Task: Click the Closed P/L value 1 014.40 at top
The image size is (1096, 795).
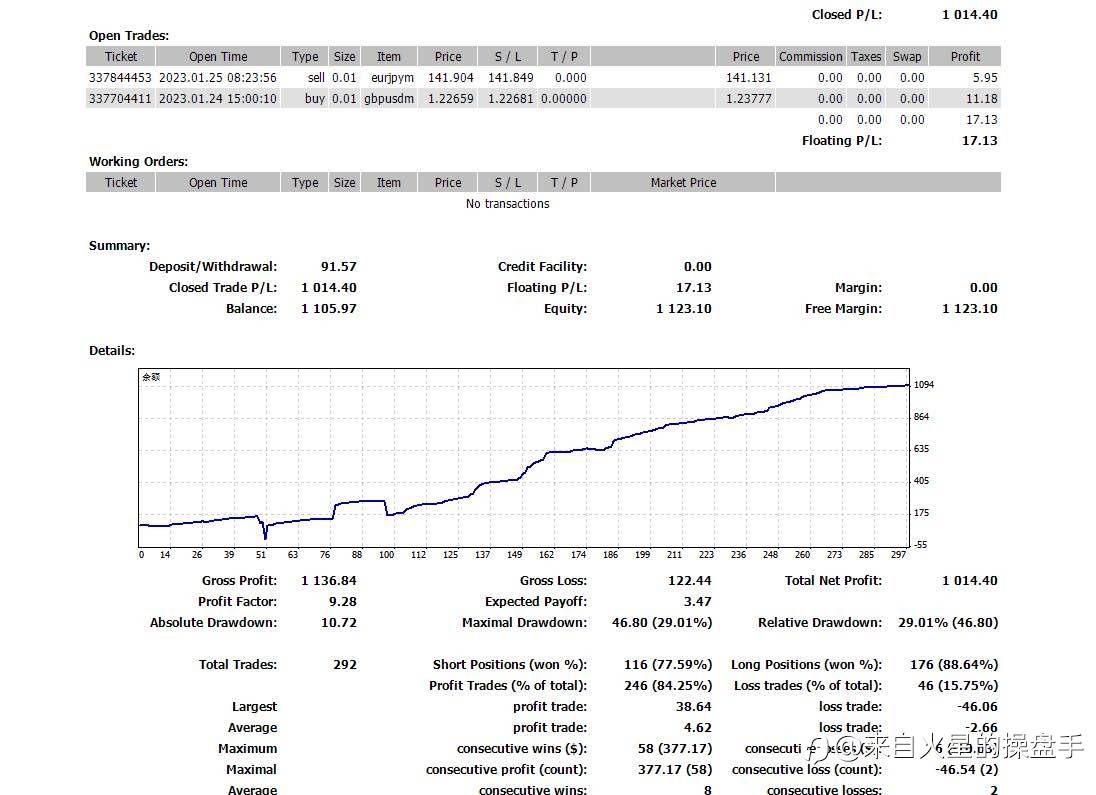Action: [x=969, y=15]
